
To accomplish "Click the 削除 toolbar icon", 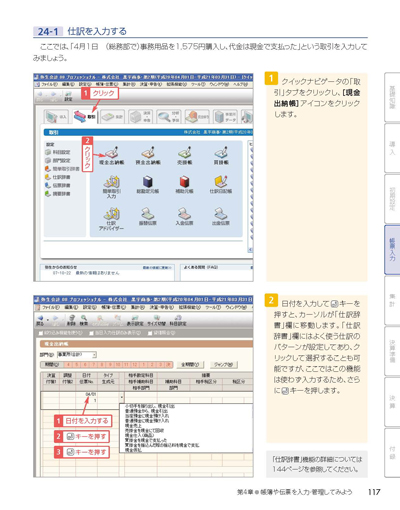I will [71, 320].
